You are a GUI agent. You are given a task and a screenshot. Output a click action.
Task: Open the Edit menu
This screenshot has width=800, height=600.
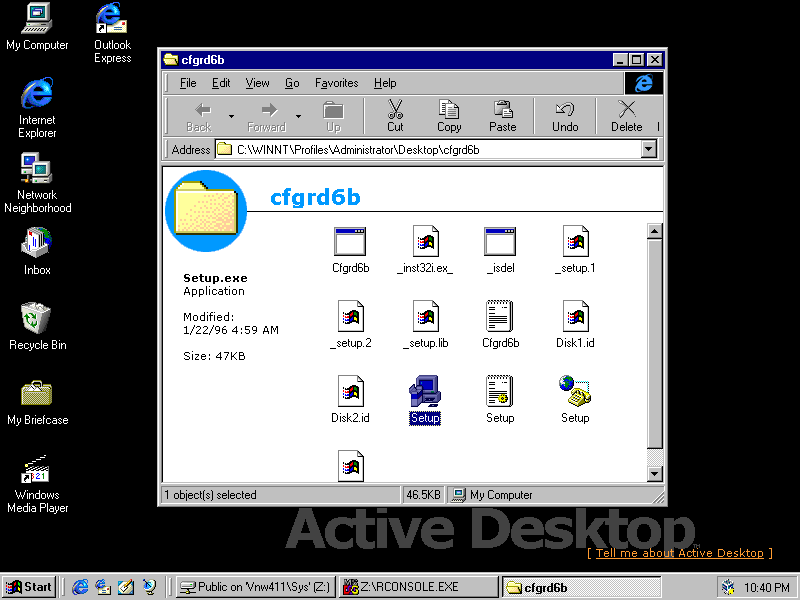point(221,83)
